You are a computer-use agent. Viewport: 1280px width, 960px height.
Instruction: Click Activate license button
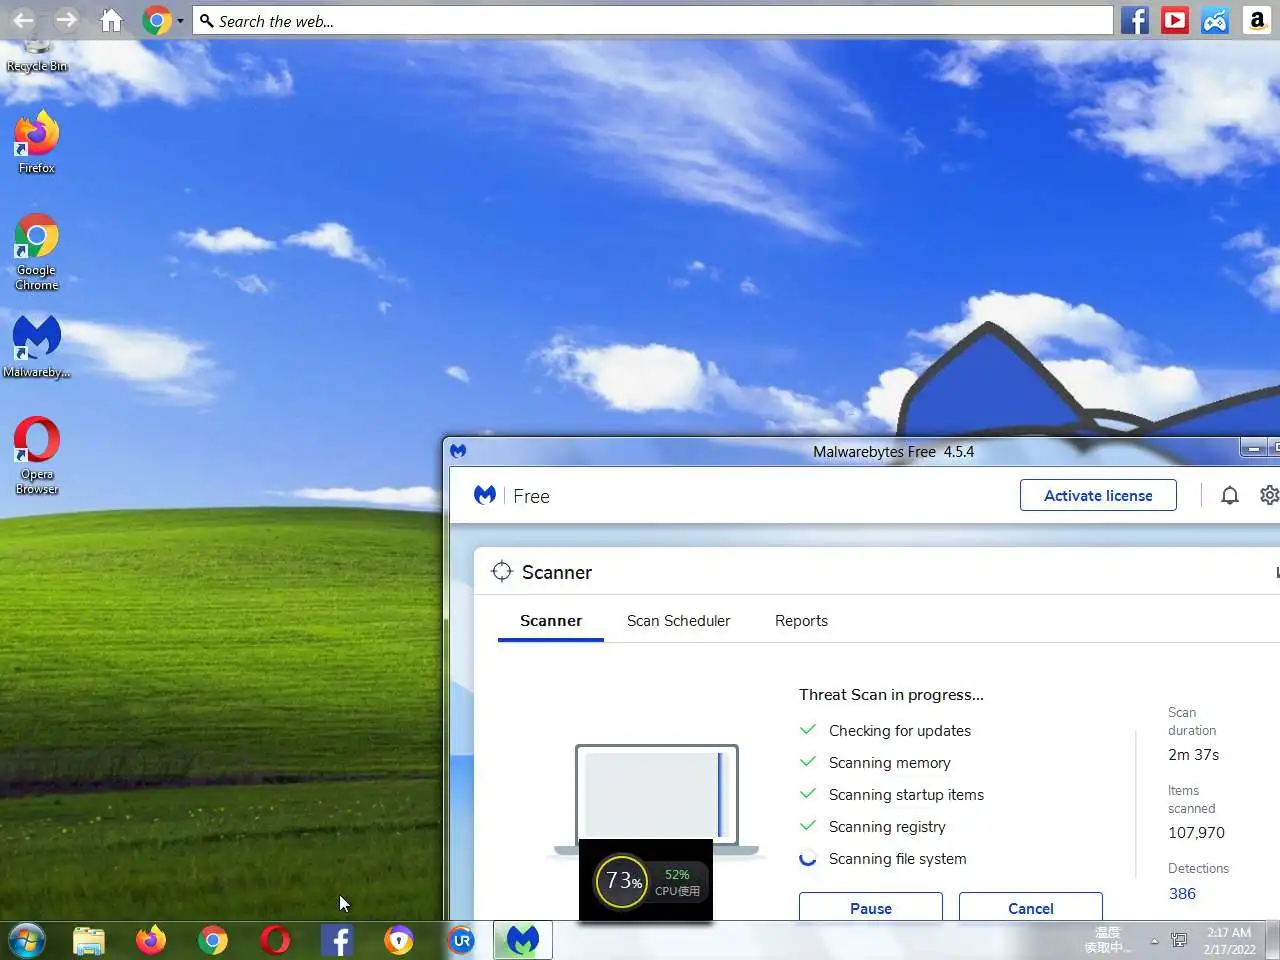(x=1098, y=495)
